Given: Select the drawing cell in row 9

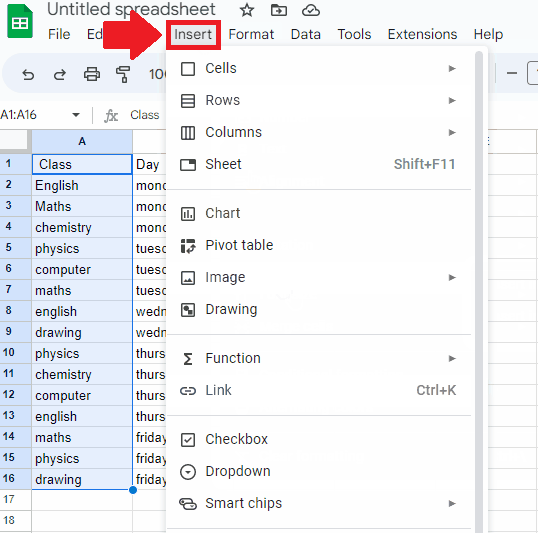Looking at the screenshot, I should coord(82,333).
